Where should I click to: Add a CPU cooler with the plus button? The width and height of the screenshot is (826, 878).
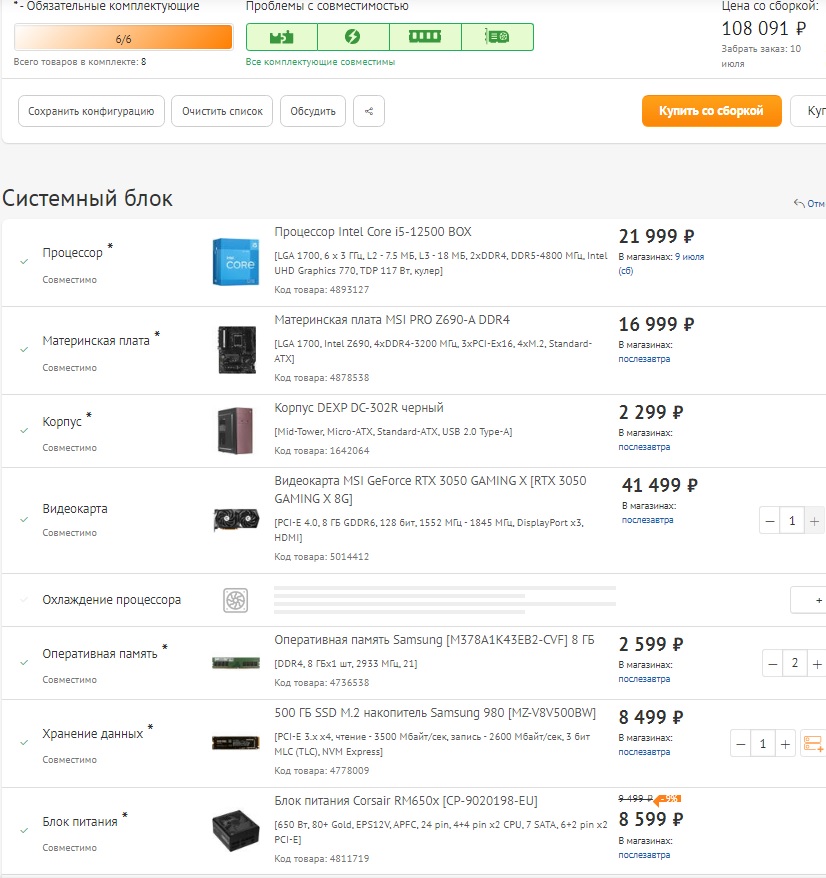coord(809,600)
